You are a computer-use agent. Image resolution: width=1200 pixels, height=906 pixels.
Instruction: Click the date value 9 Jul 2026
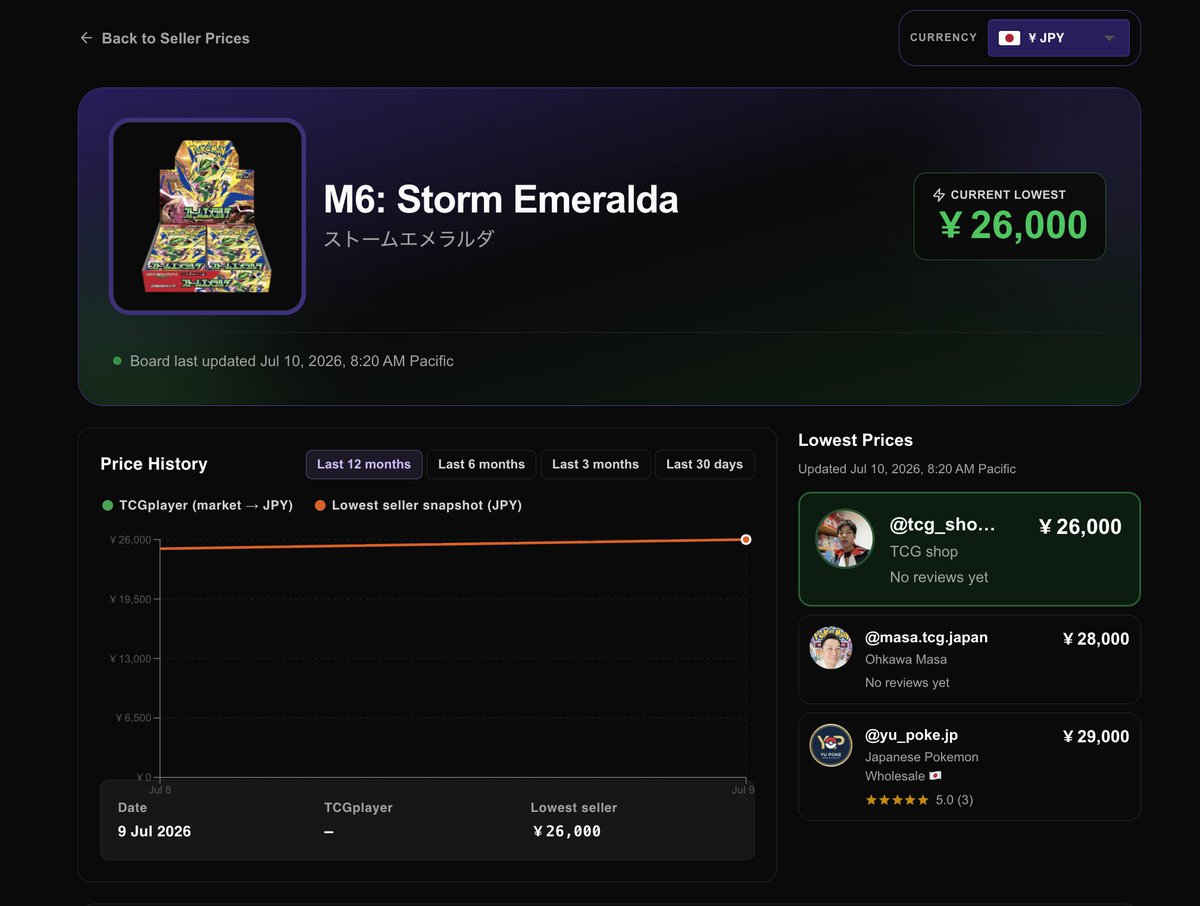coord(154,831)
